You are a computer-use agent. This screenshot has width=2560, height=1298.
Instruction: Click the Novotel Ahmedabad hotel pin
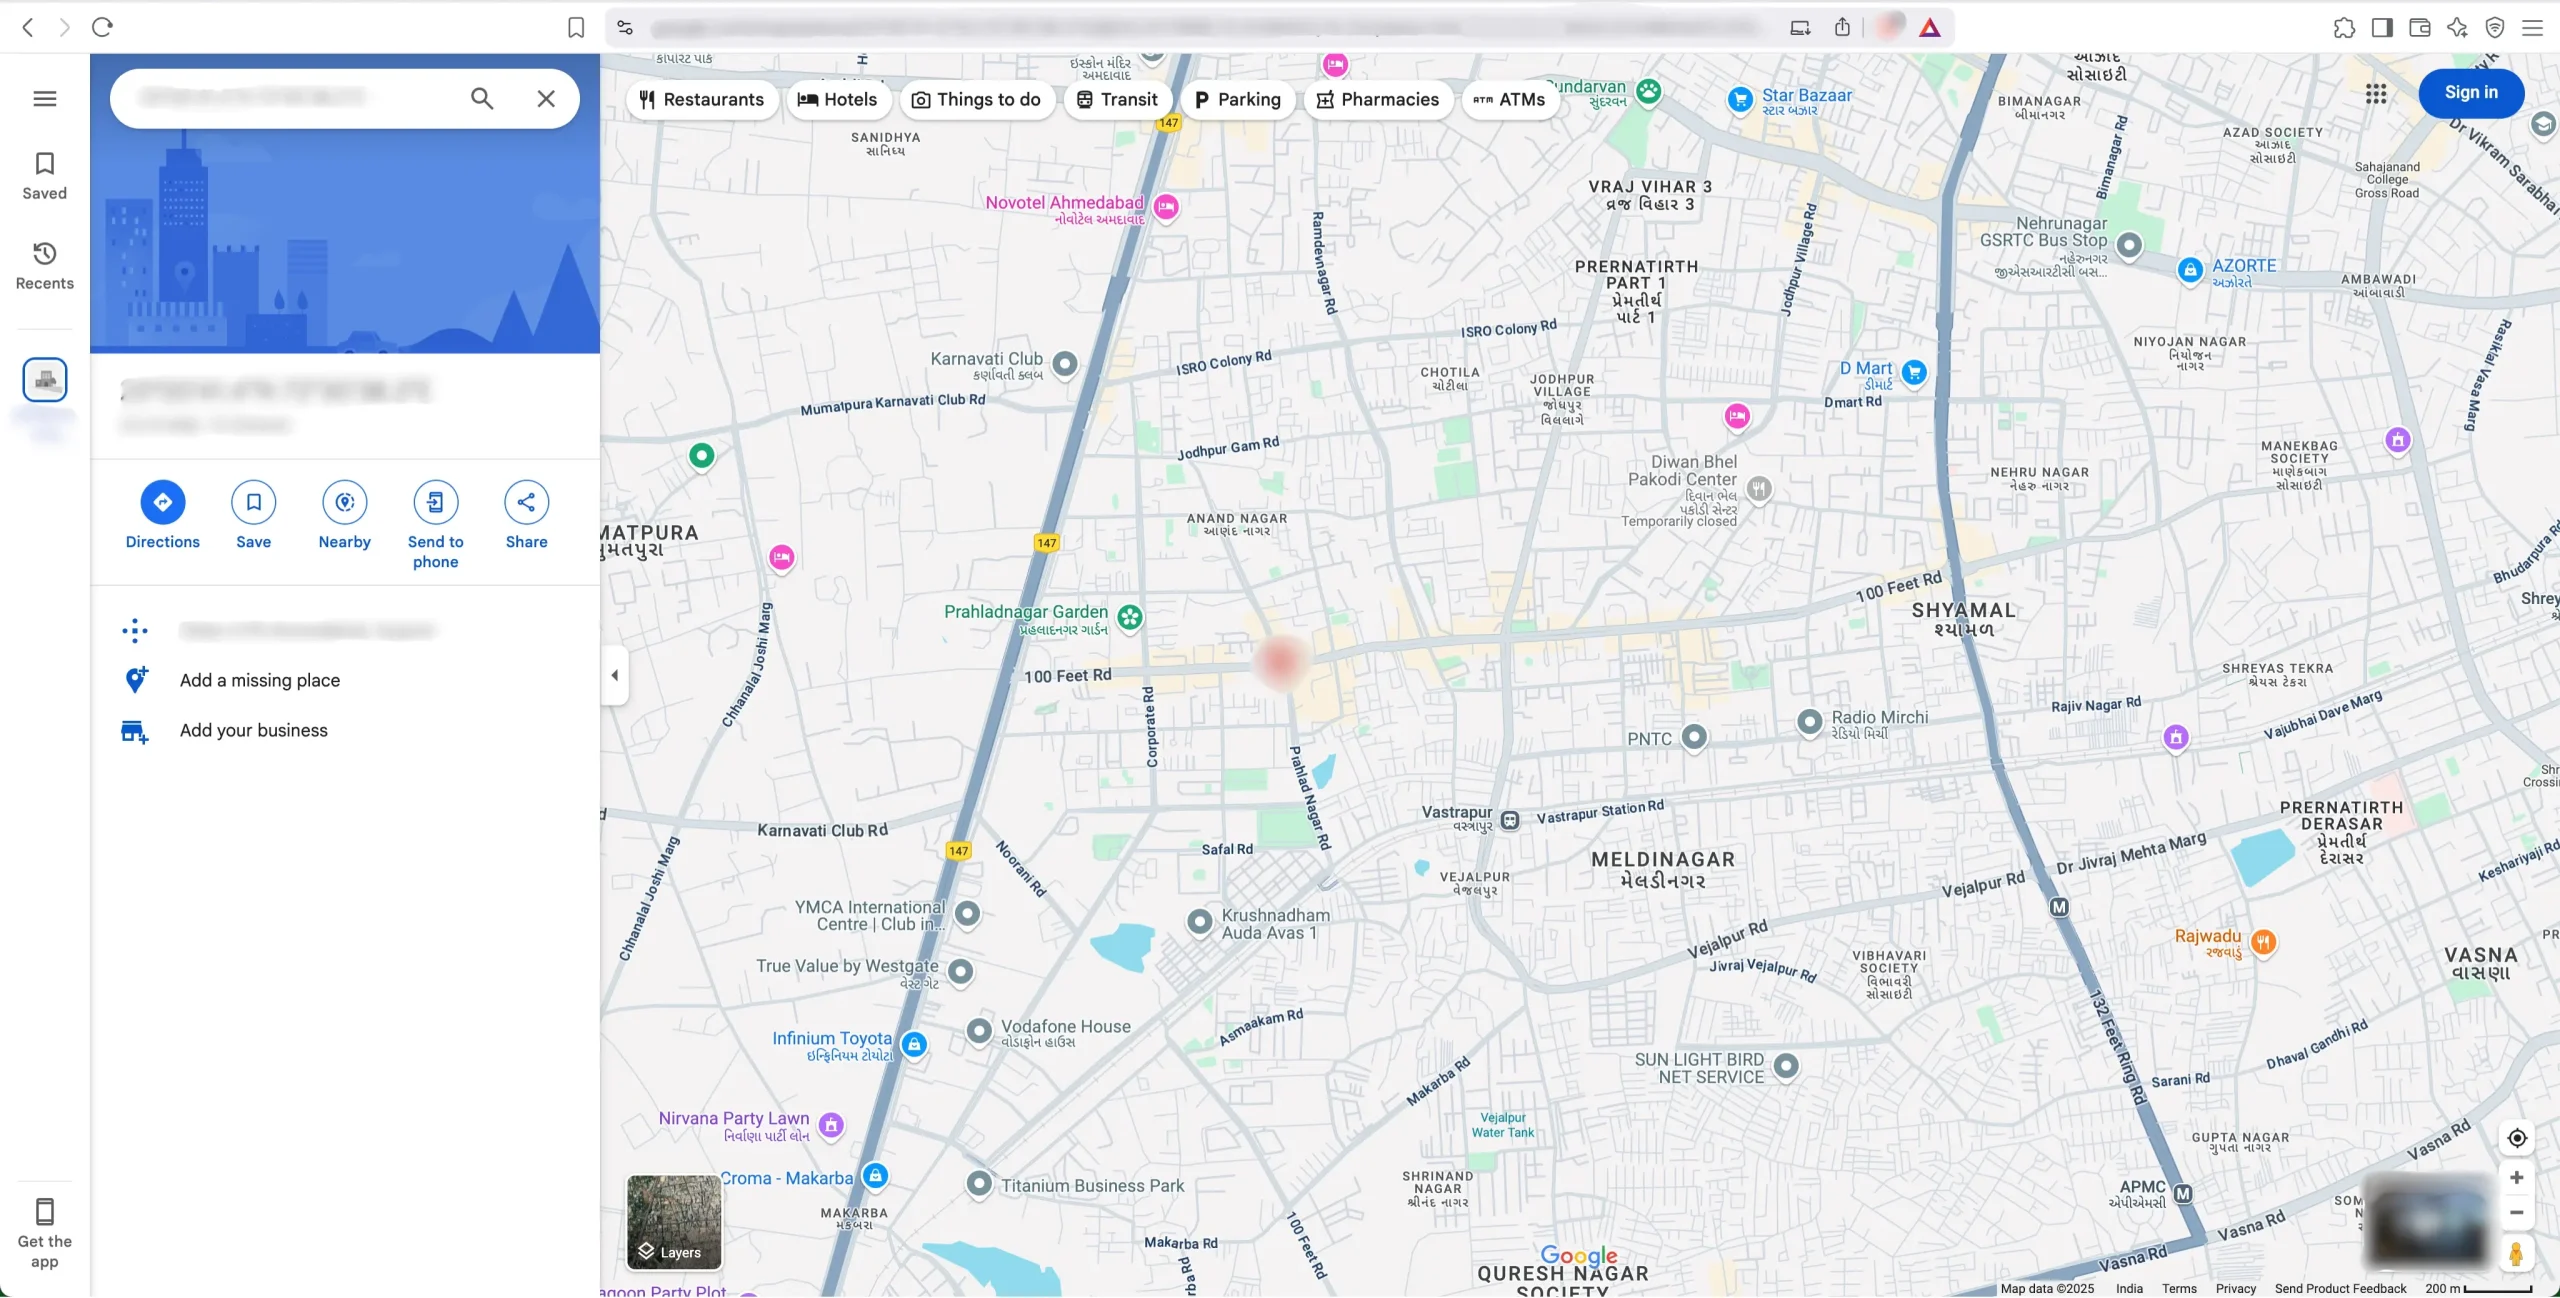tap(1166, 207)
